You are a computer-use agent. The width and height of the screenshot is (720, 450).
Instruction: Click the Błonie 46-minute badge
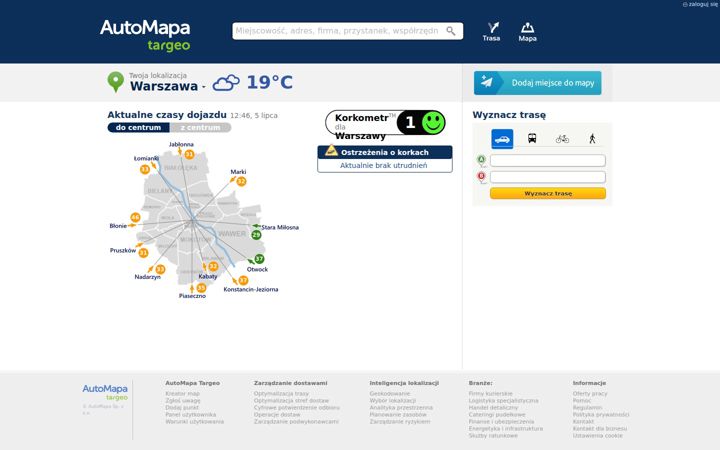click(x=135, y=217)
